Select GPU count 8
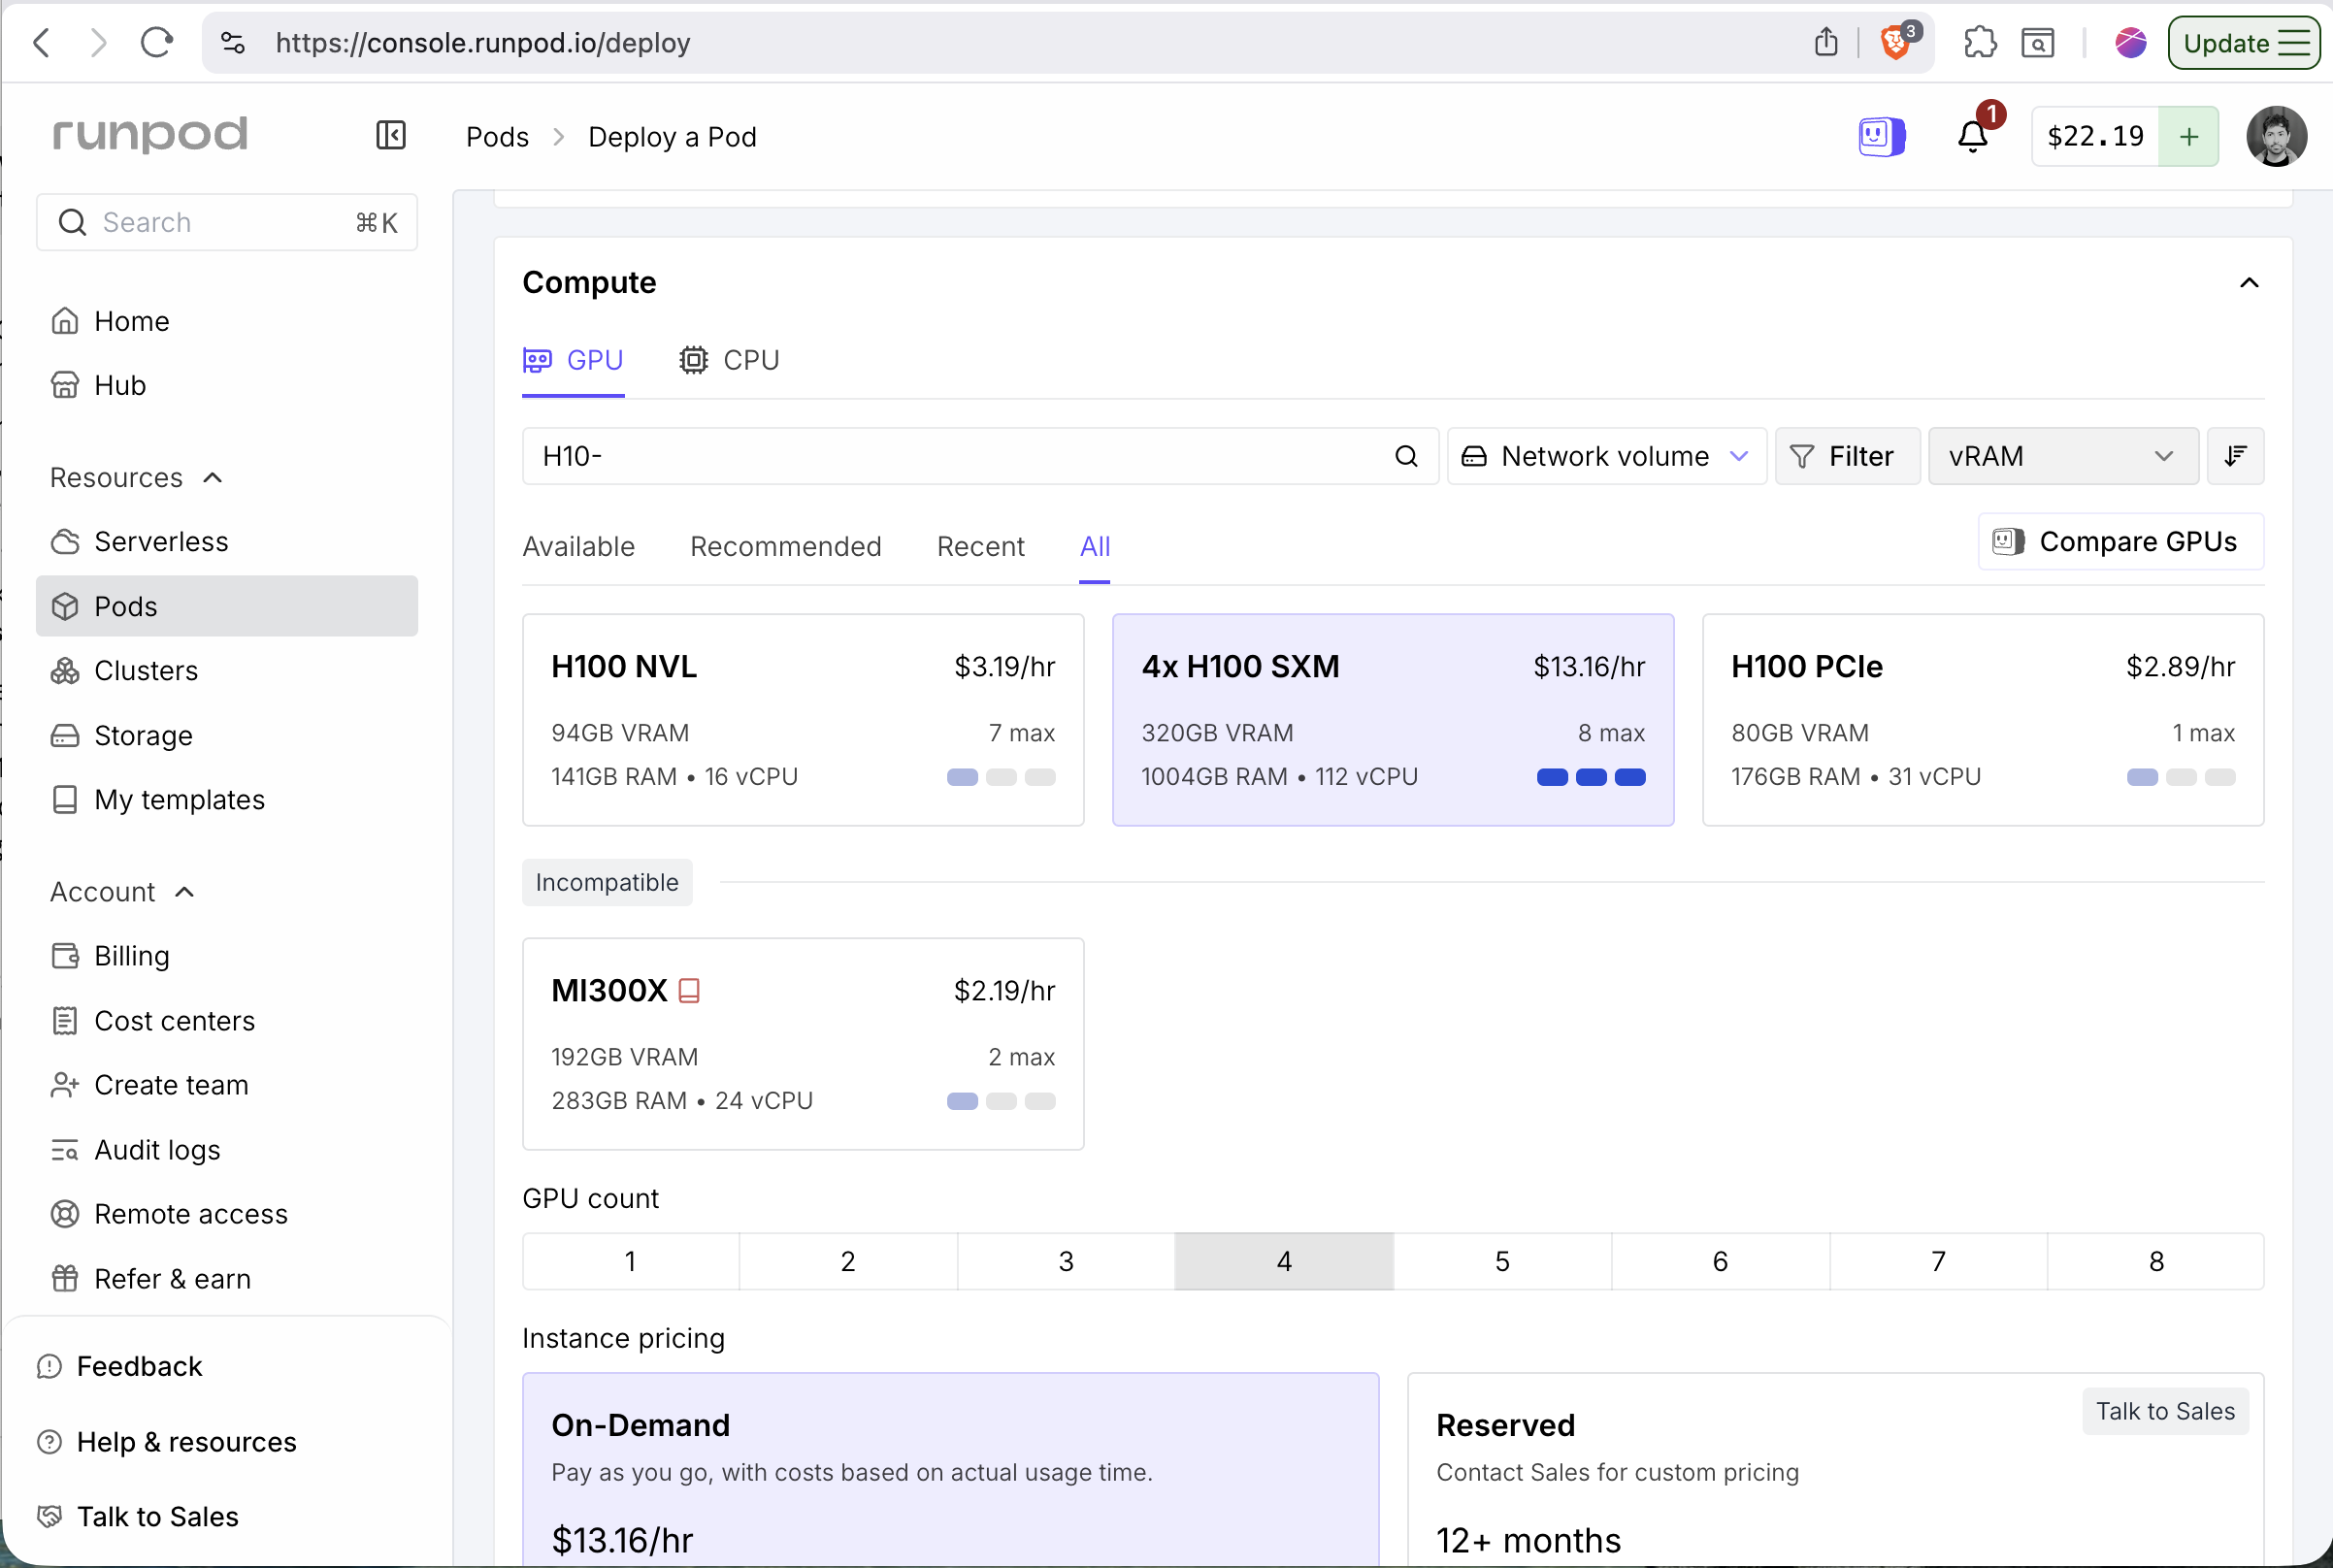This screenshot has height=1568, width=2333. [2156, 1261]
